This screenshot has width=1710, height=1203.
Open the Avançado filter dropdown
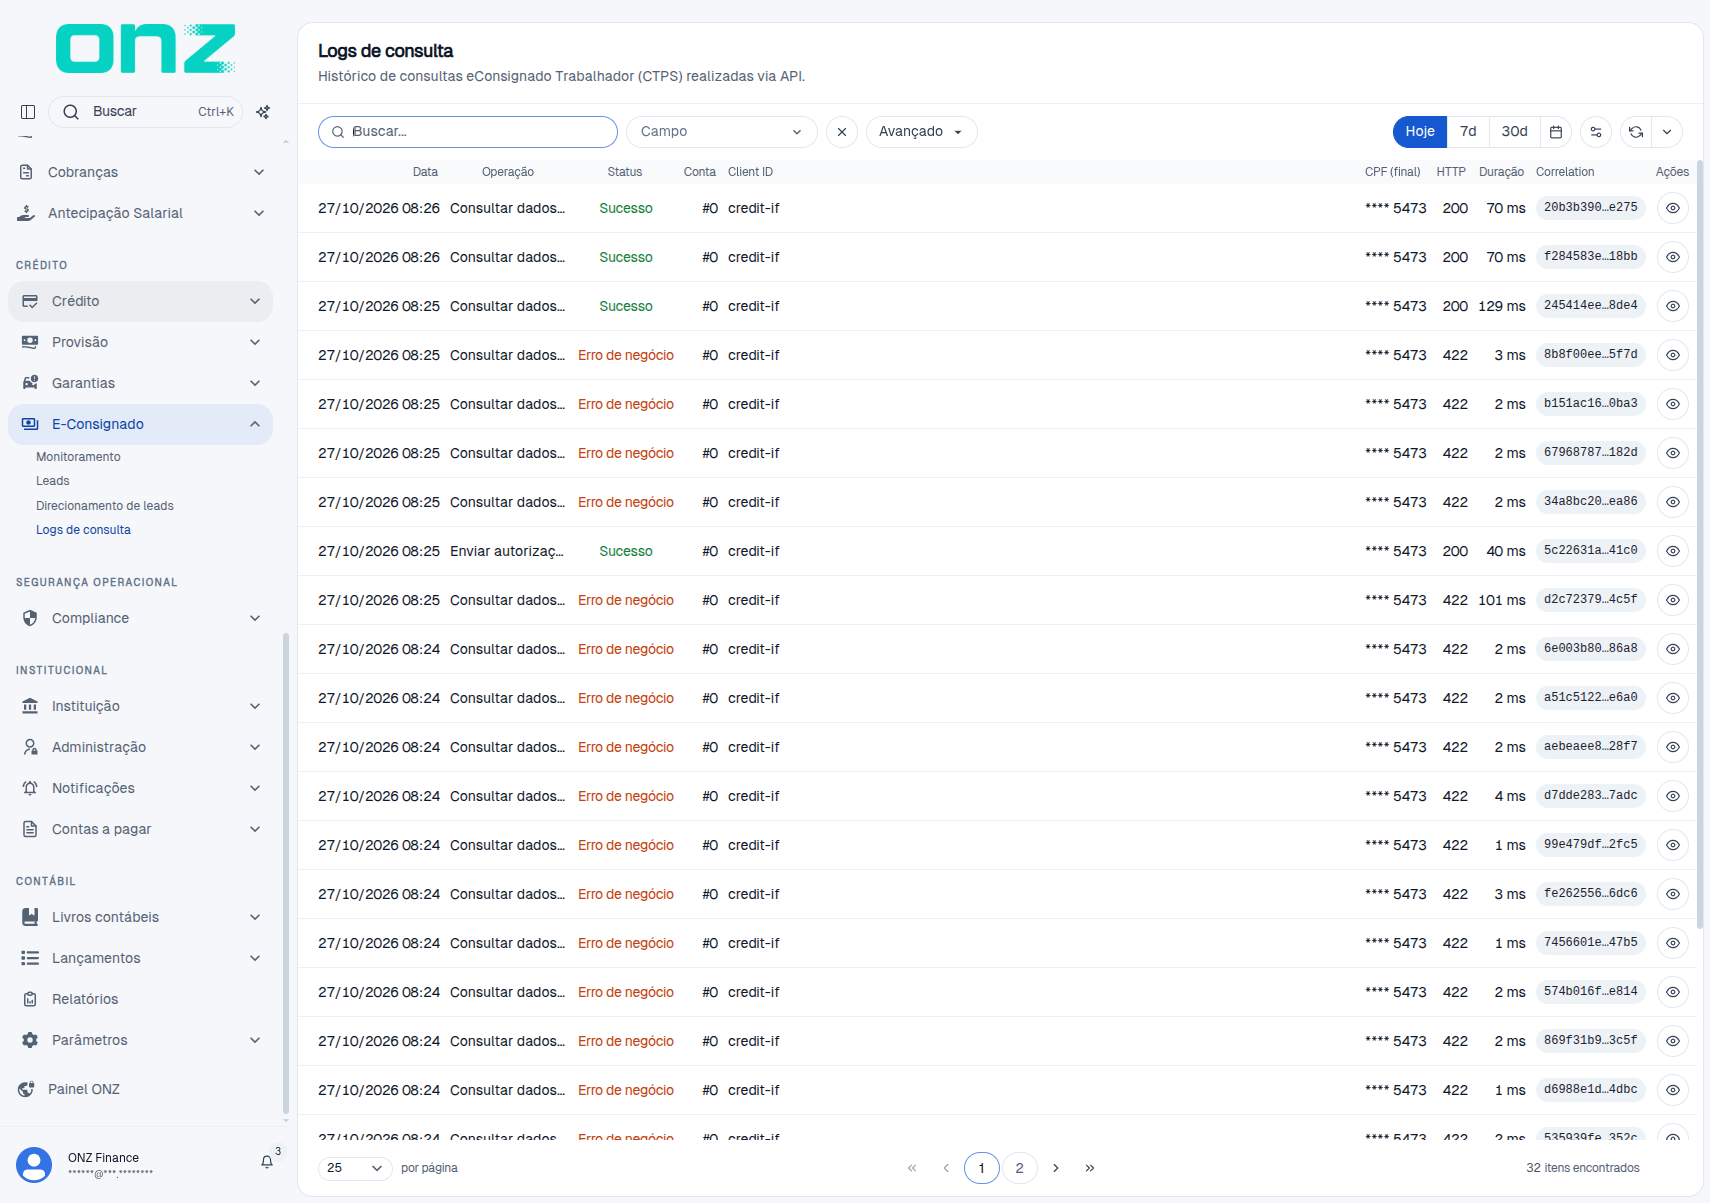tap(921, 132)
